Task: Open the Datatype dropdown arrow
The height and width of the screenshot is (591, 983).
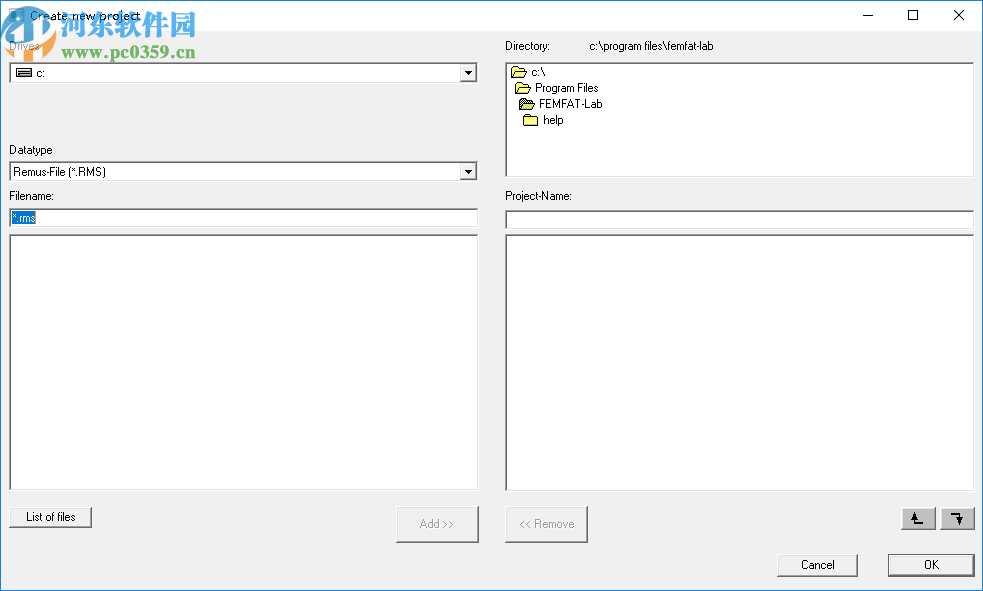Action: (x=468, y=171)
